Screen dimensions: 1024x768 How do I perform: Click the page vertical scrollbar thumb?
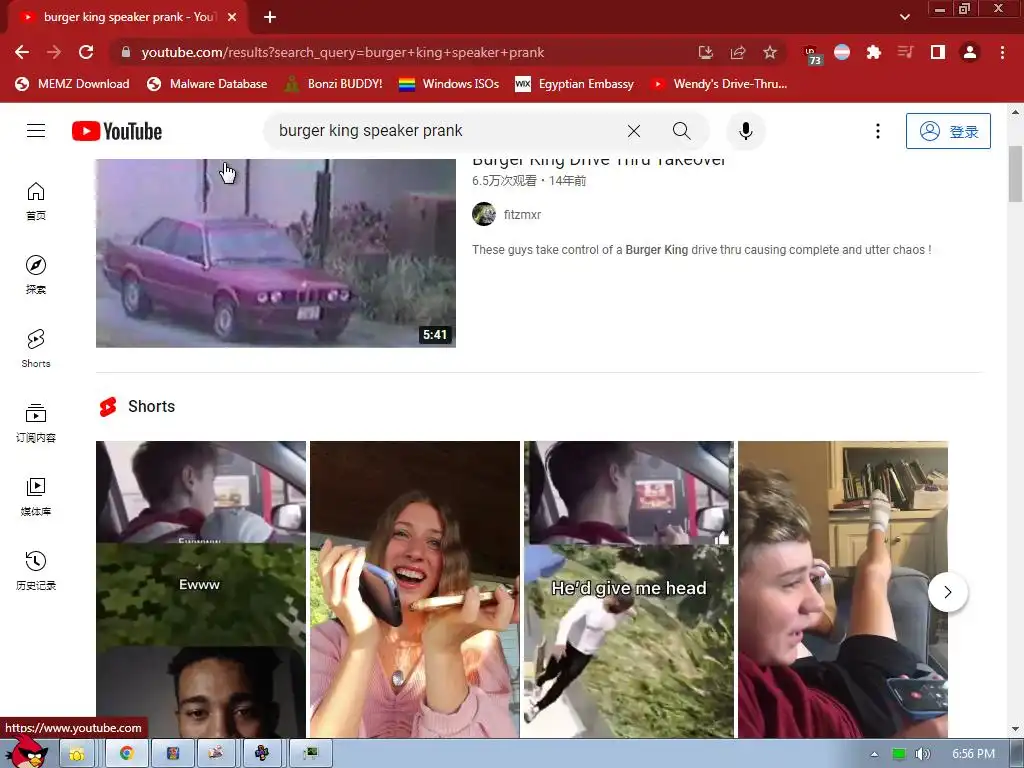pos(1016,174)
